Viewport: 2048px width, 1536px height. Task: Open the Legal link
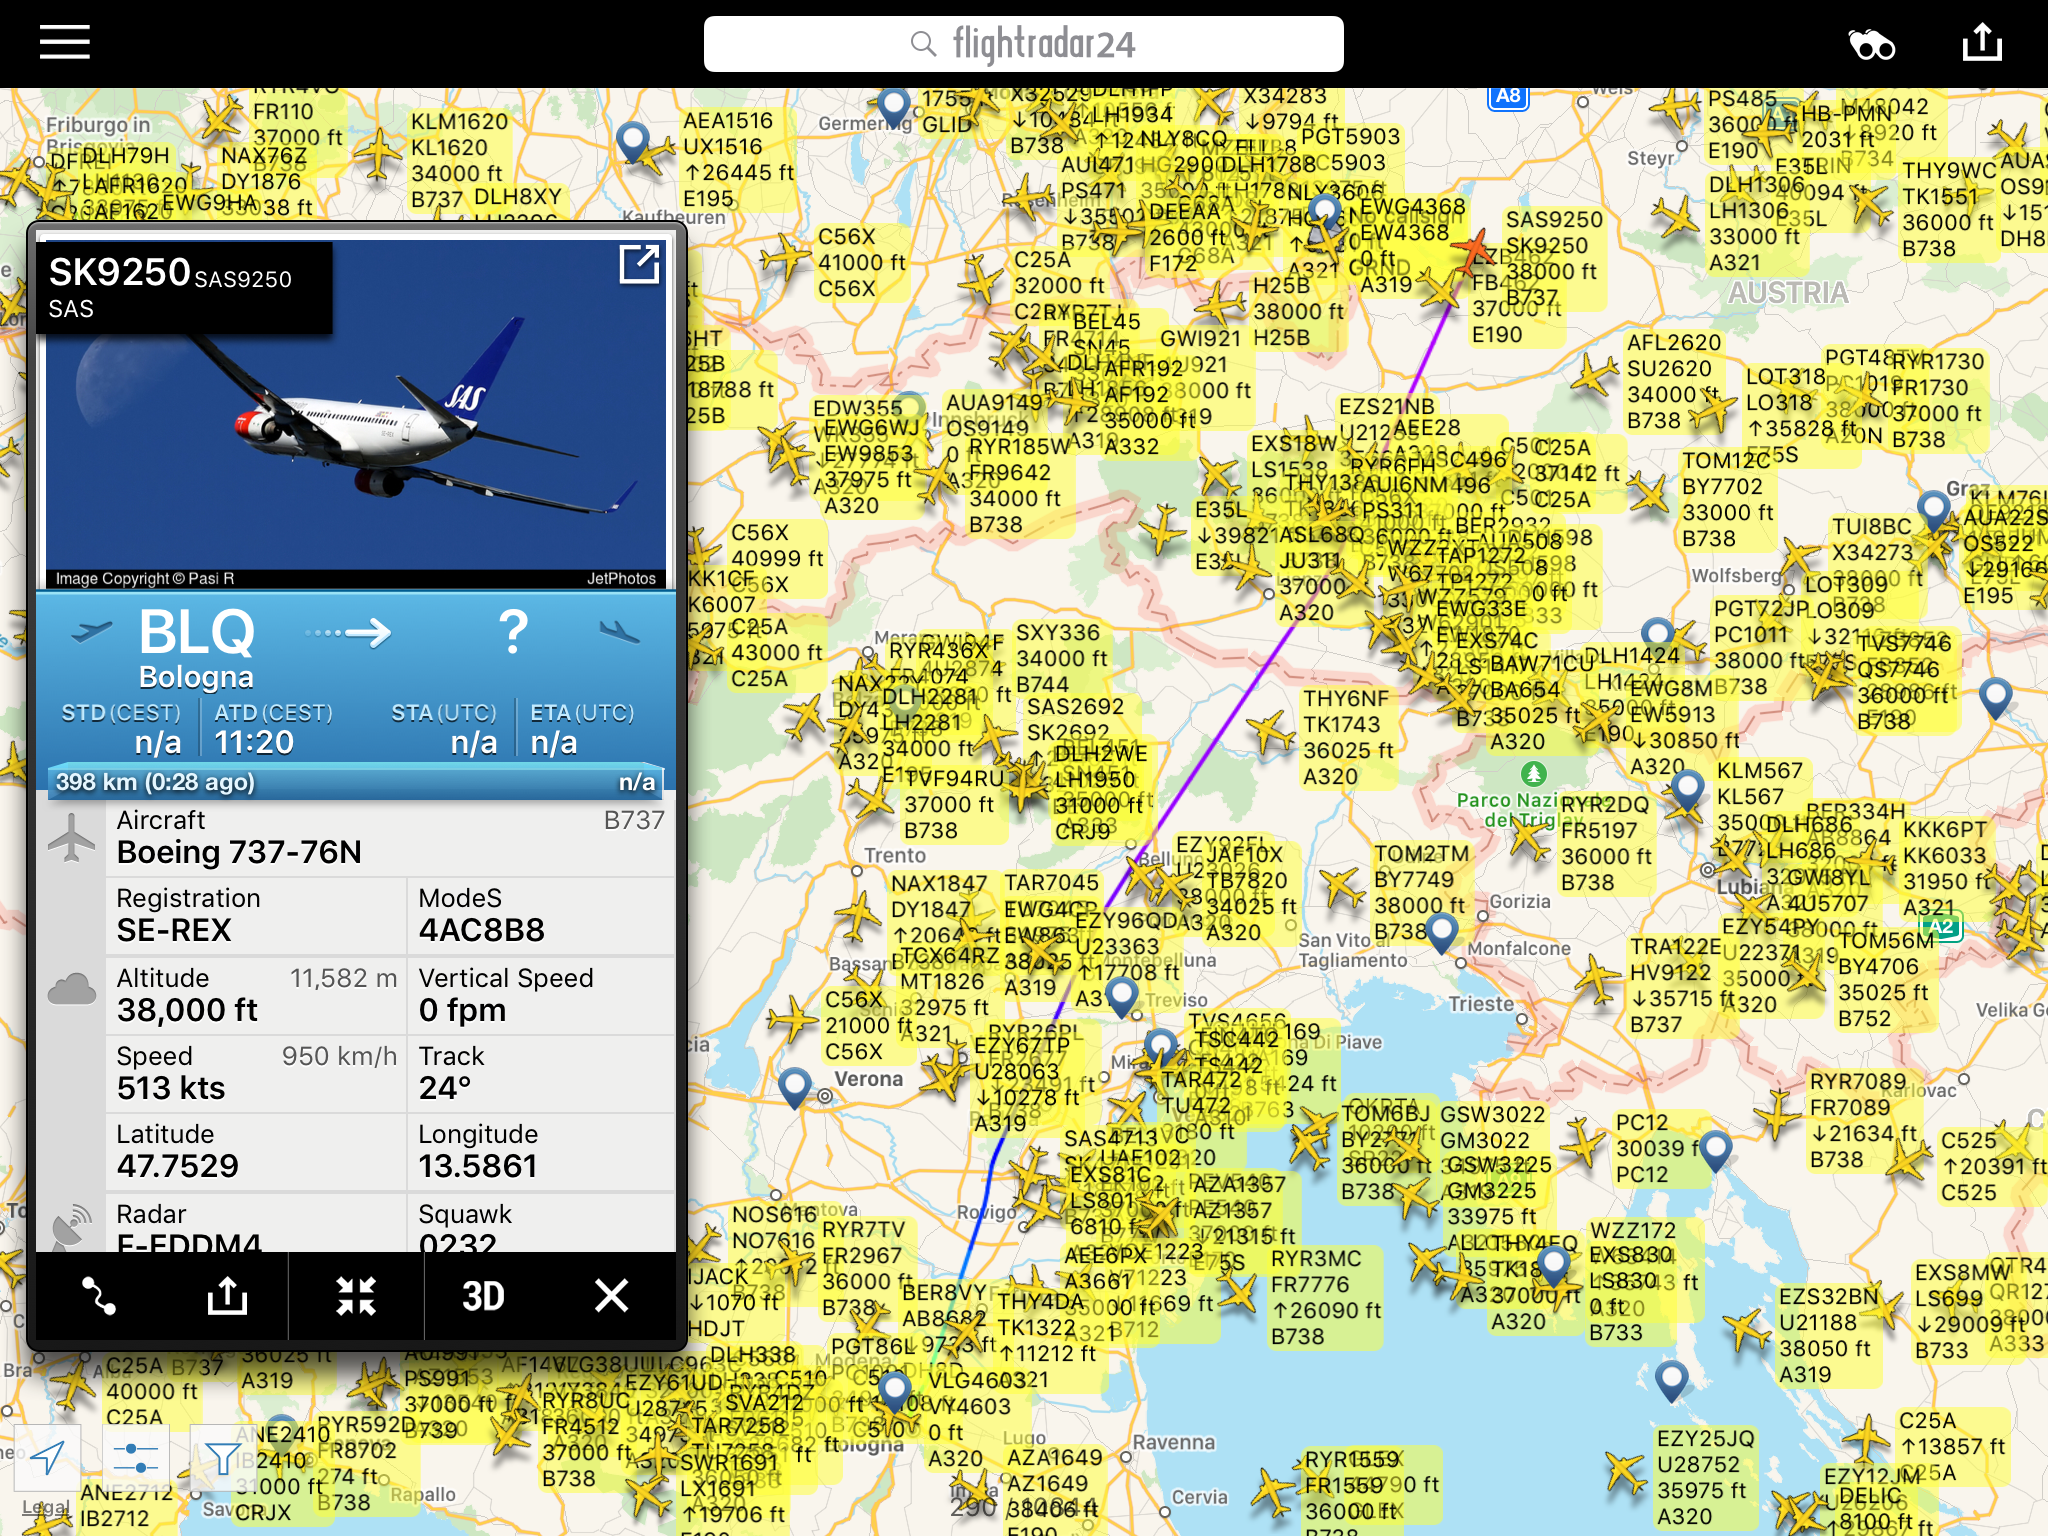coord(45,1507)
